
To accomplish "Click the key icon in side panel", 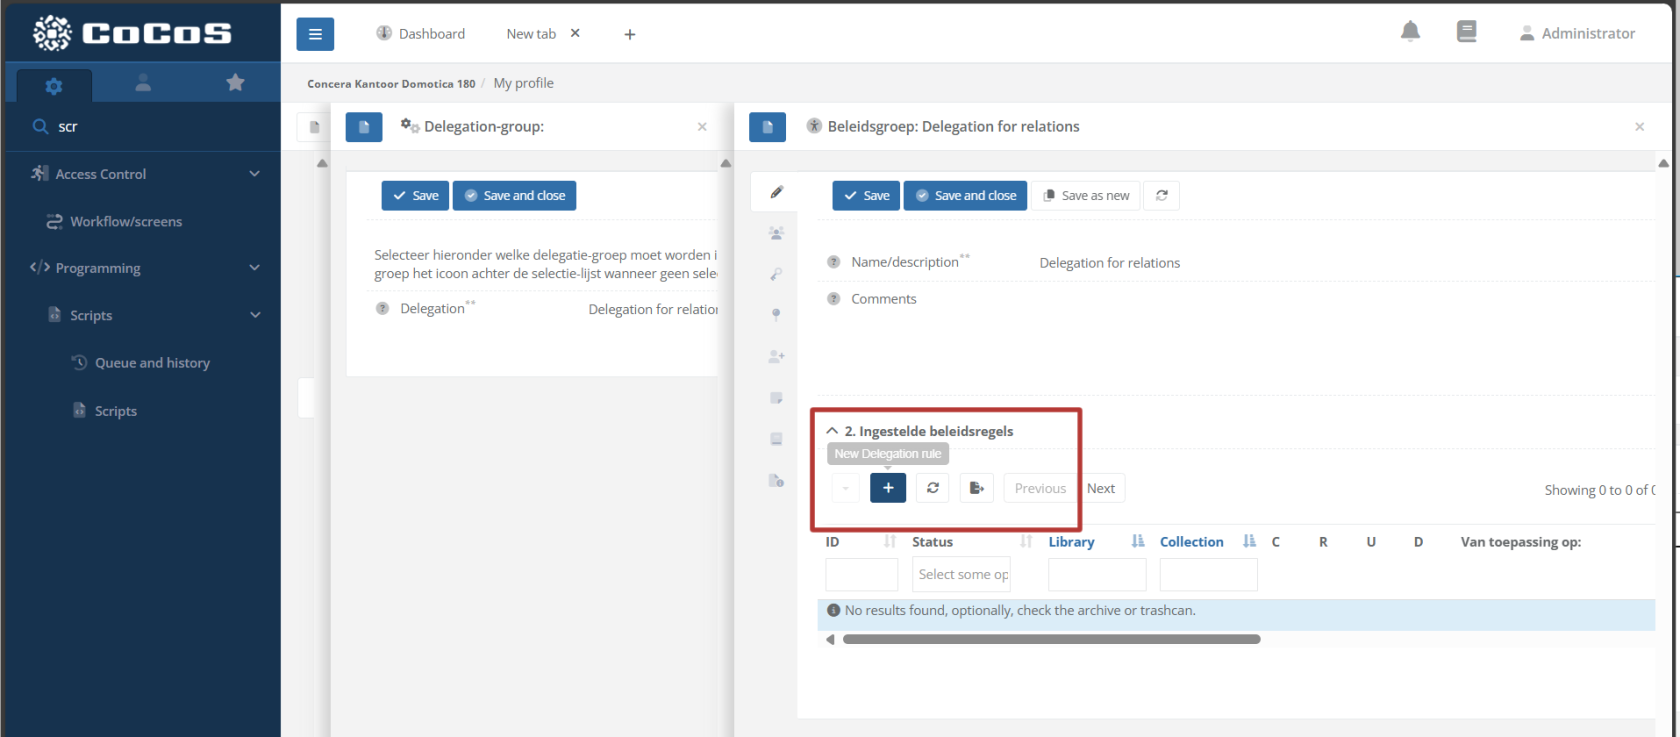I will click(x=776, y=274).
